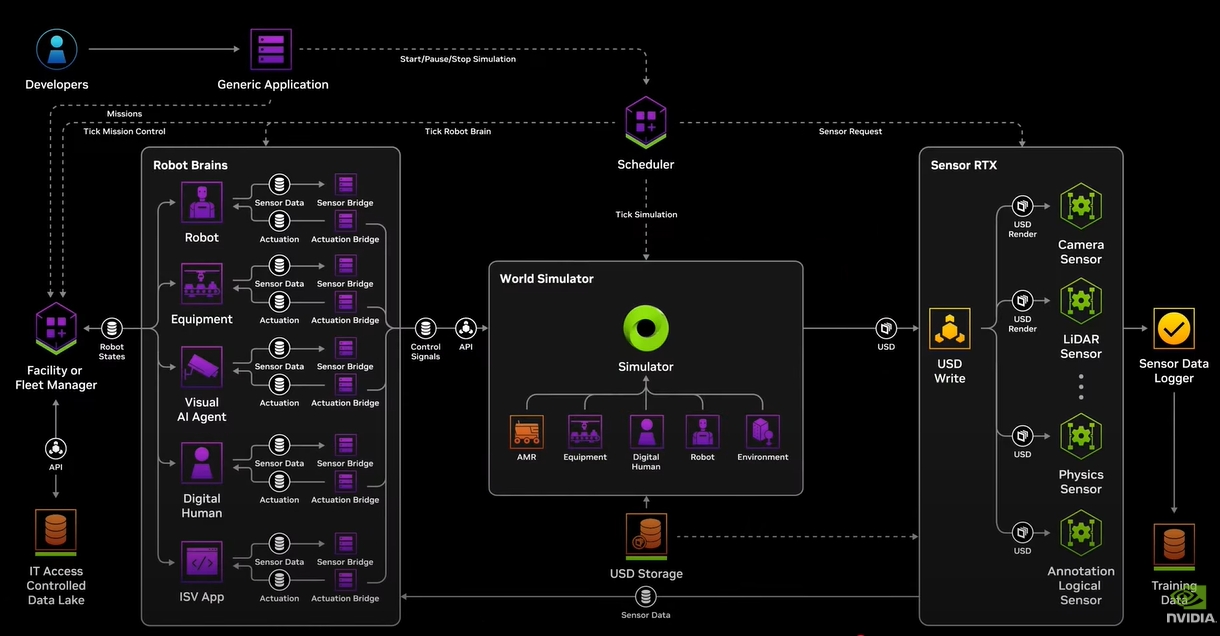Click Sensor Data icon in Digital Human row
Screen dimensions: 1220x636
279,445
